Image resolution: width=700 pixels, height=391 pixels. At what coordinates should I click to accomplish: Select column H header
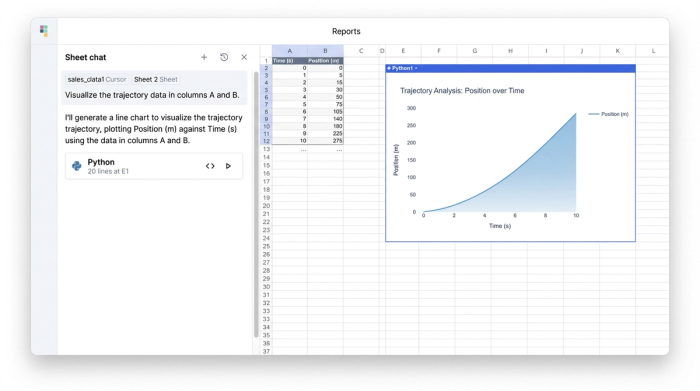[x=510, y=51]
